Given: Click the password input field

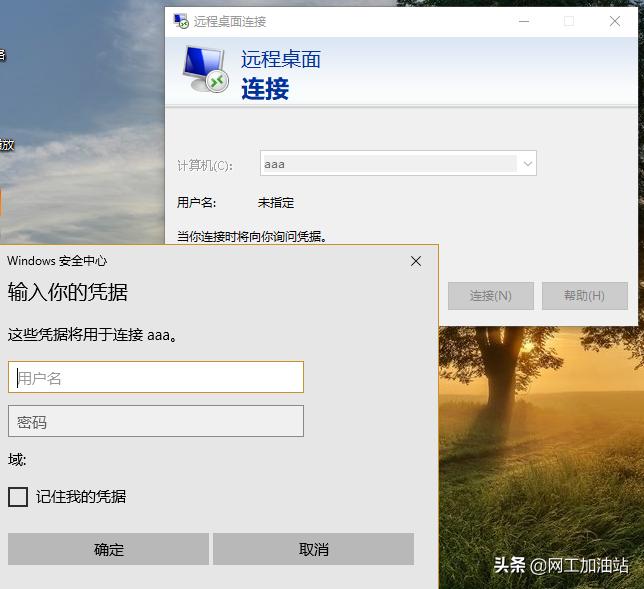Looking at the screenshot, I should (156, 421).
